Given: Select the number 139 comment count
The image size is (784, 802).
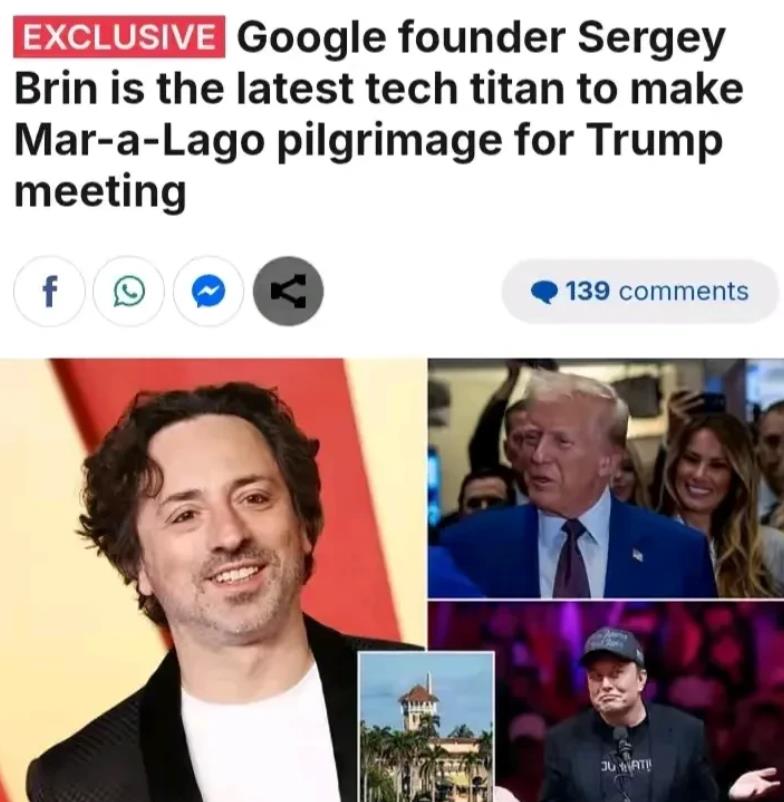Looking at the screenshot, I should pyautogui.click(x=588, y=291).
